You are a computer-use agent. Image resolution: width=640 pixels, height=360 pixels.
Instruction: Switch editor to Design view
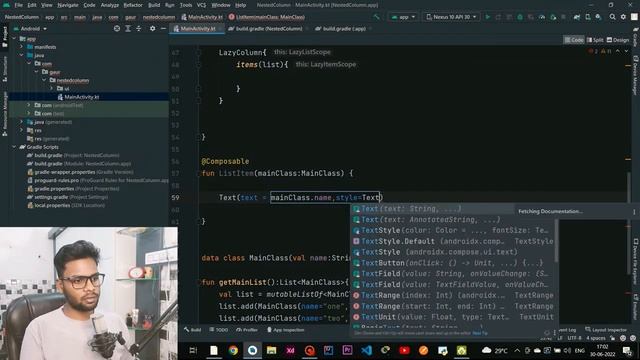tap(618, 40)
